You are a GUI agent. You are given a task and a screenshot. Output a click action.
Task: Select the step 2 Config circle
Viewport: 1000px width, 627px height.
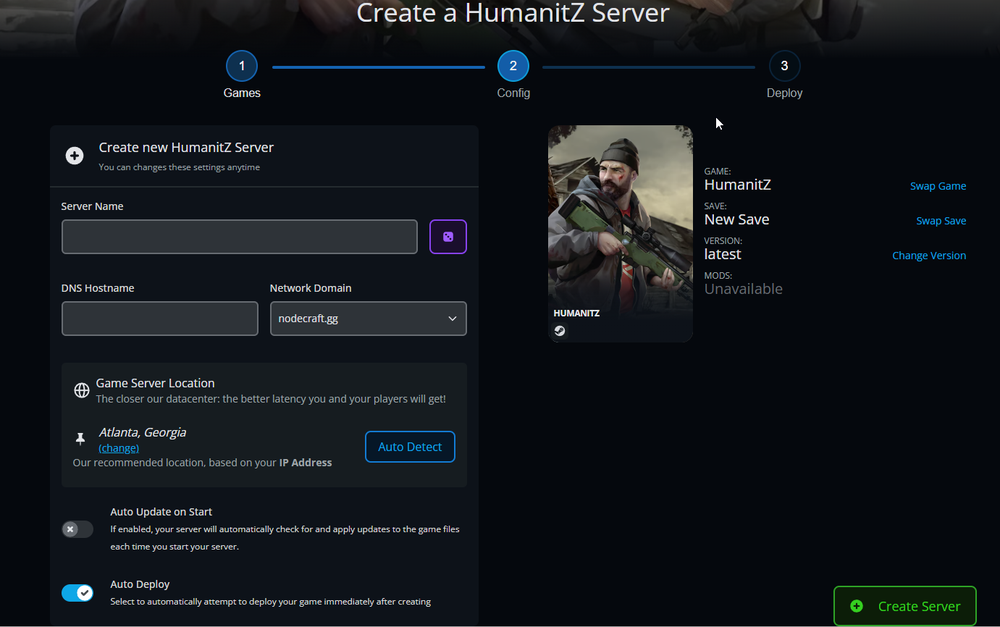(513, 65)
